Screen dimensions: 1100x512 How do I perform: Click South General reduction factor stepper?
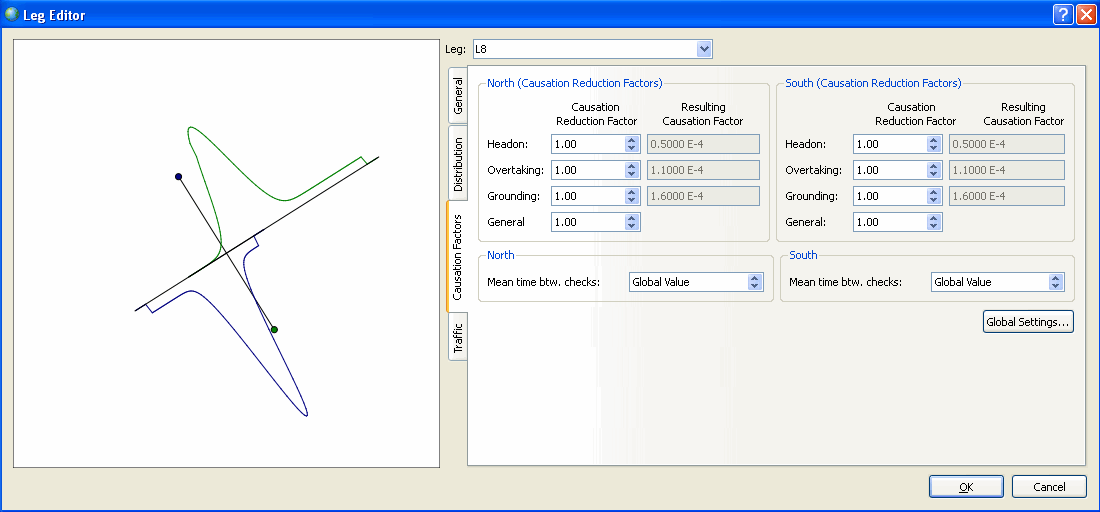(x=934, y=222)
